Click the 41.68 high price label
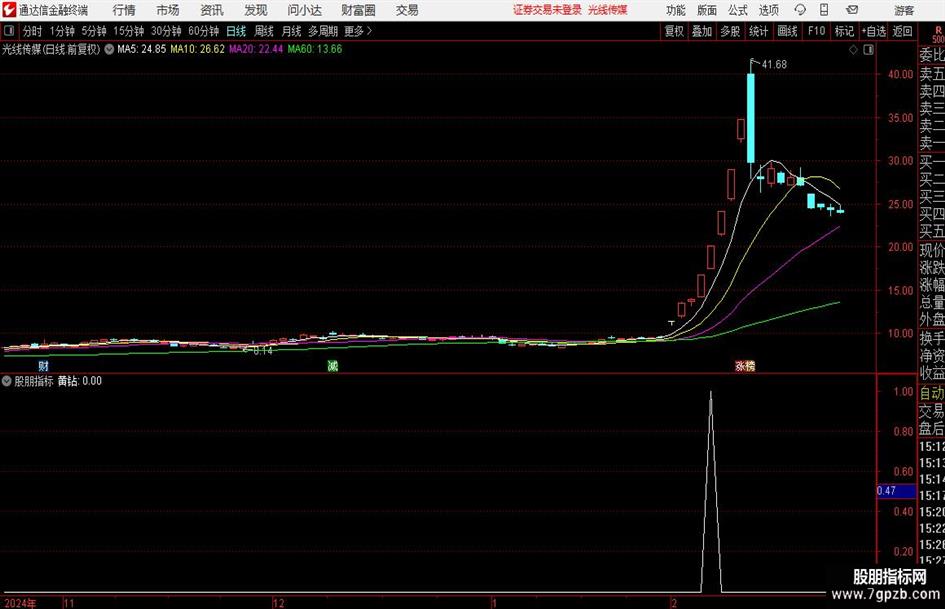This screenshot has width=945, height=609. click(x=774, y=65)
